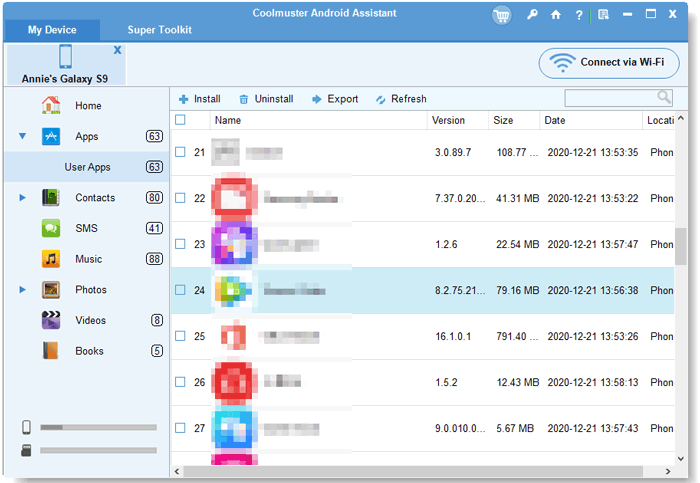Viewport: 700px width, 483px height.
Task: Click the Connect via Wi-Fi button
Action: tap(609, 63)
